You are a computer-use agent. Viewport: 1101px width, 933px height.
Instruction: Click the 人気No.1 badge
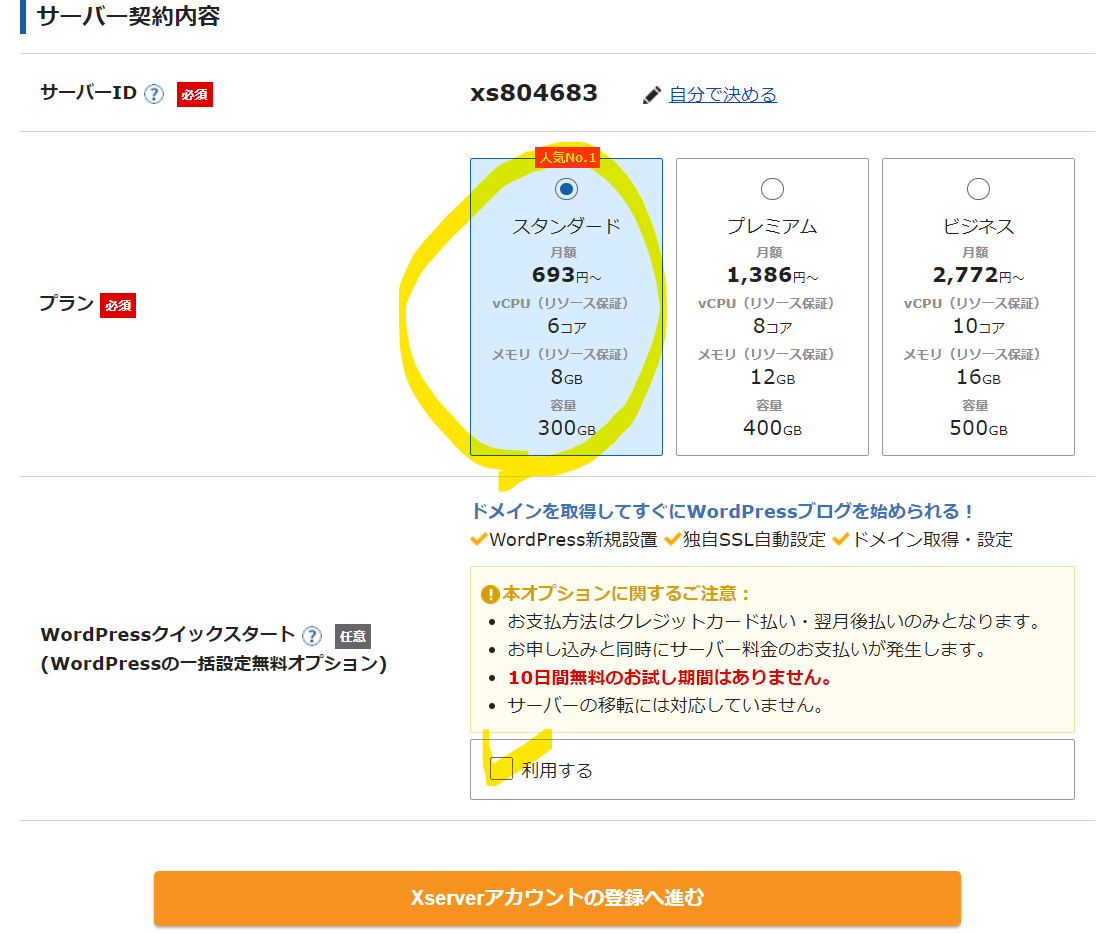(x=567, y=157)
